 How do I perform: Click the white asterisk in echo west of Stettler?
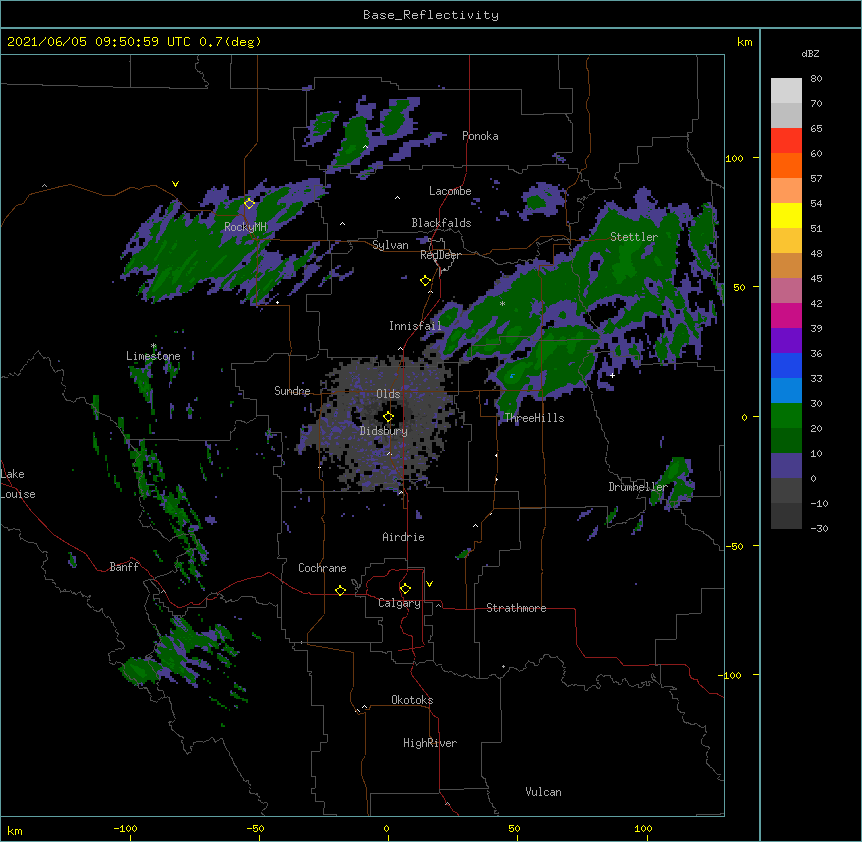[x=502, y=304]
